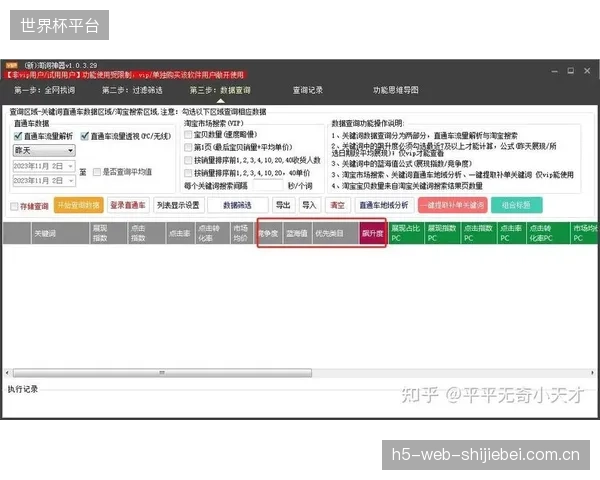Check 宝贝数量(速度略慢) option
Screen dimensions: 600x480
188,135
